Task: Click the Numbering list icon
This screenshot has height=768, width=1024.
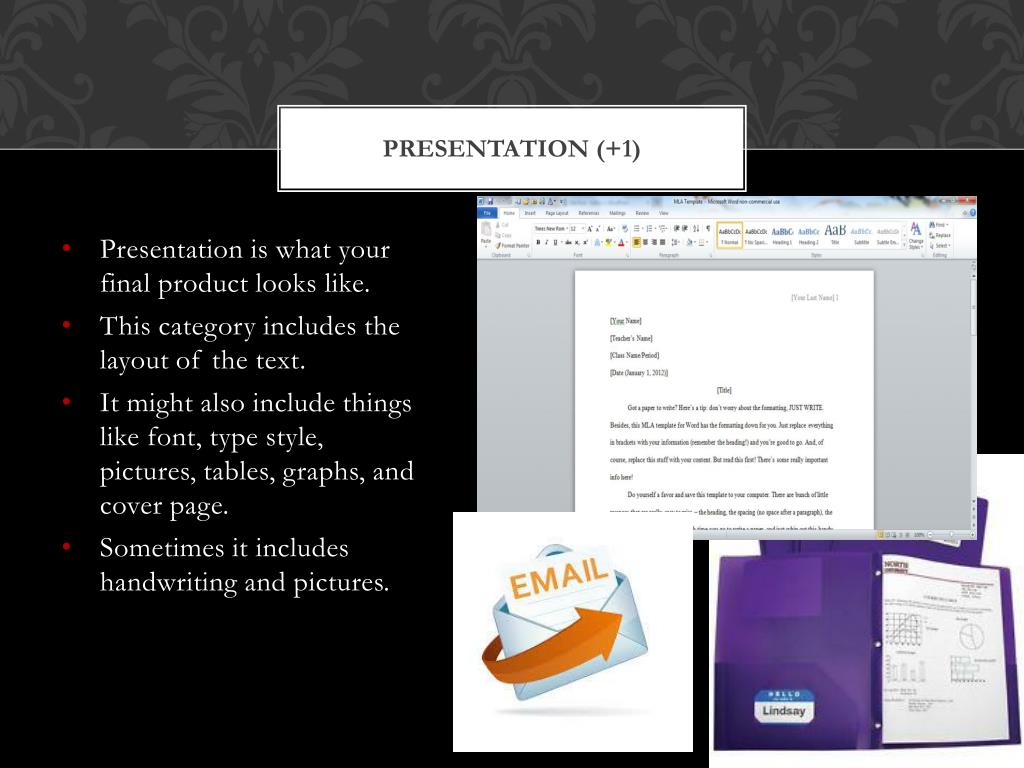Action: coord(650,229)
